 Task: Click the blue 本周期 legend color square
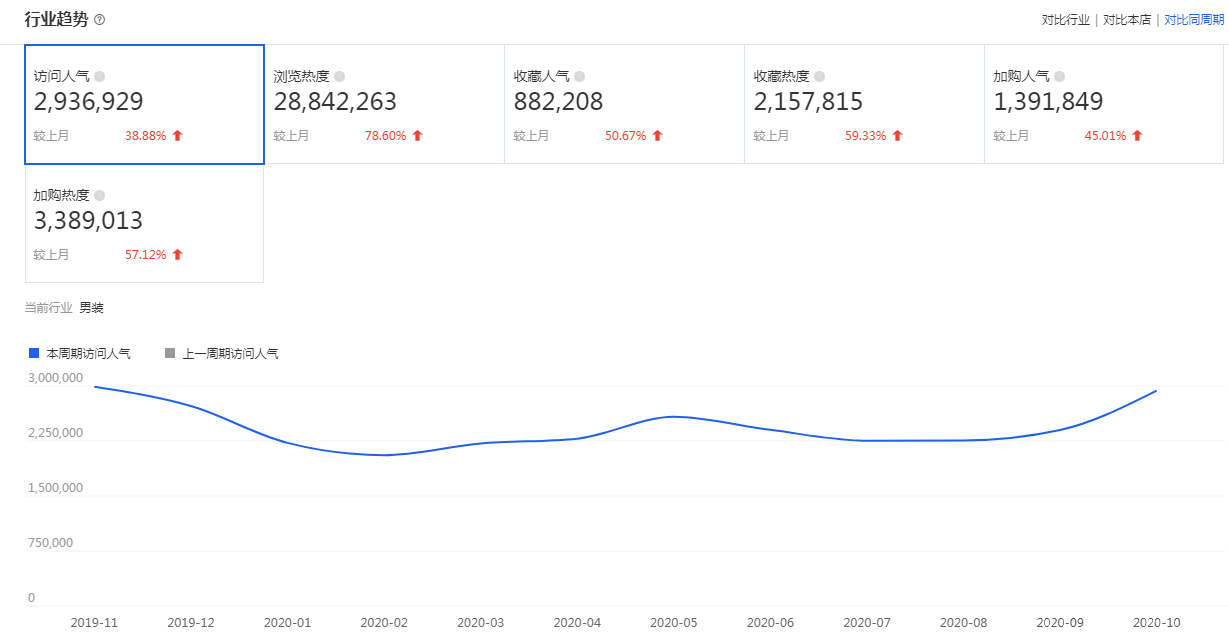[34, 353]
